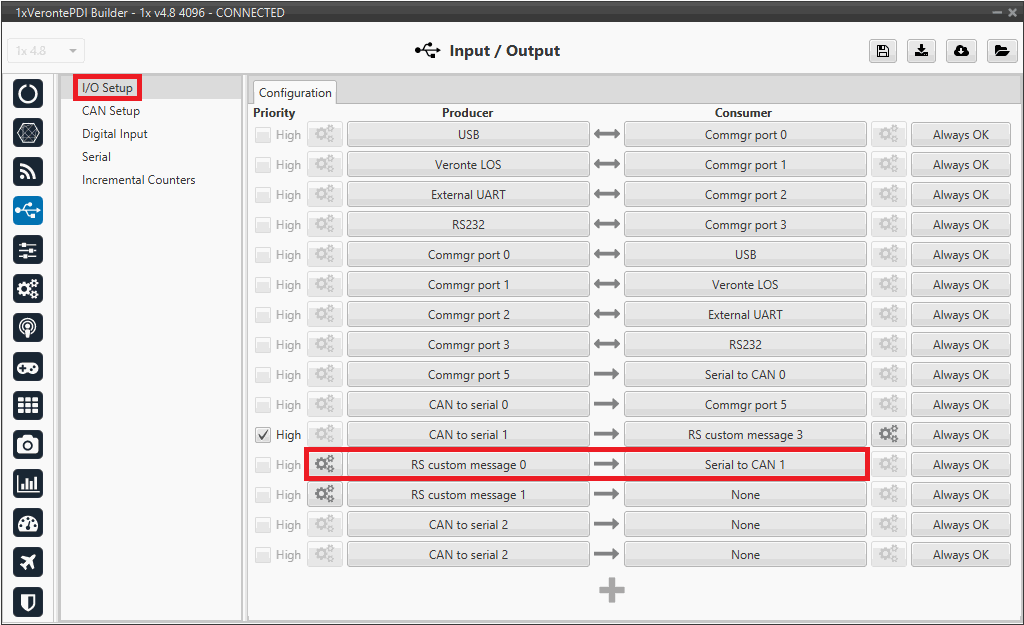Image resolution: width=1024 pixels, height=625 pixels.
Task: Click Always OK button for USB row
Action: 960,135
